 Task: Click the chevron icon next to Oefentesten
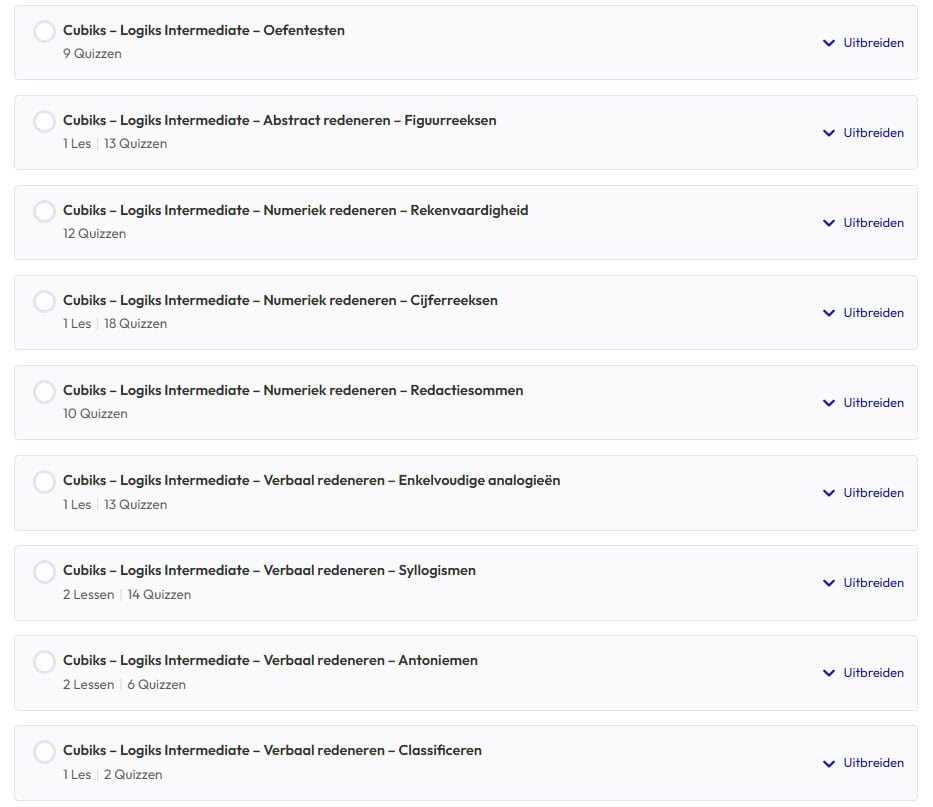(x=828, y=43)
